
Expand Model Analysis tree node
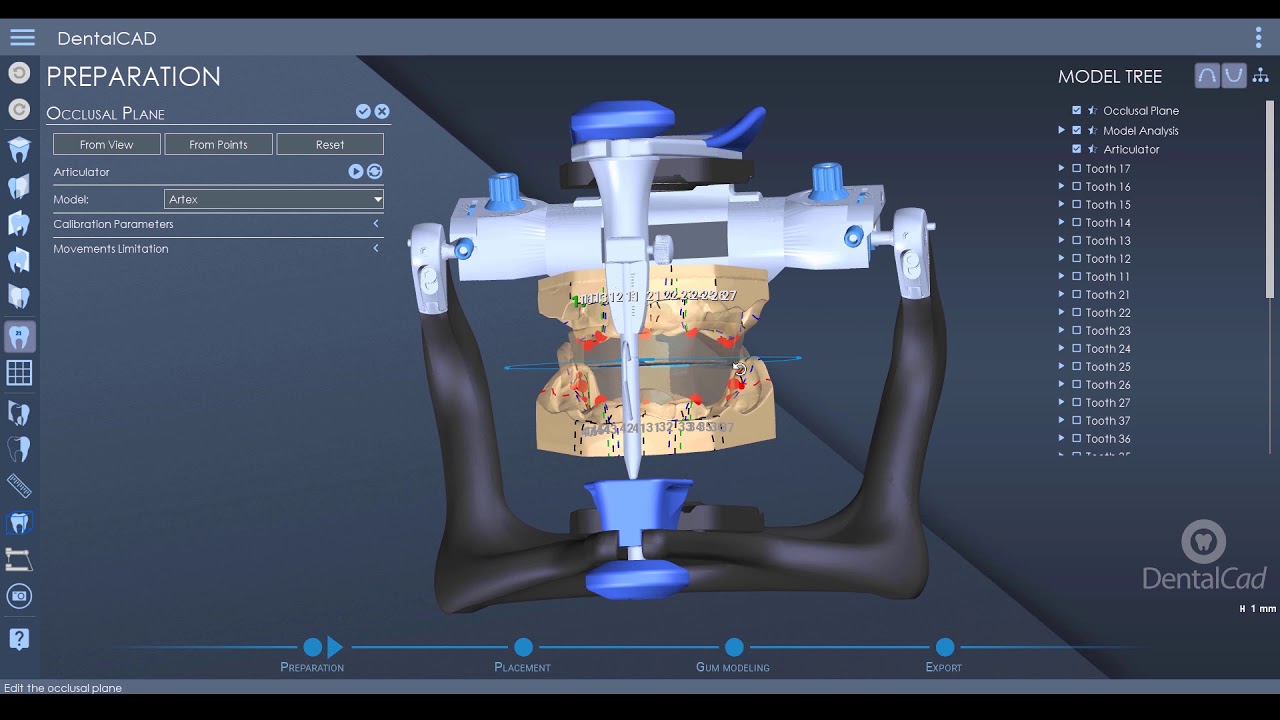point(1062,130)
